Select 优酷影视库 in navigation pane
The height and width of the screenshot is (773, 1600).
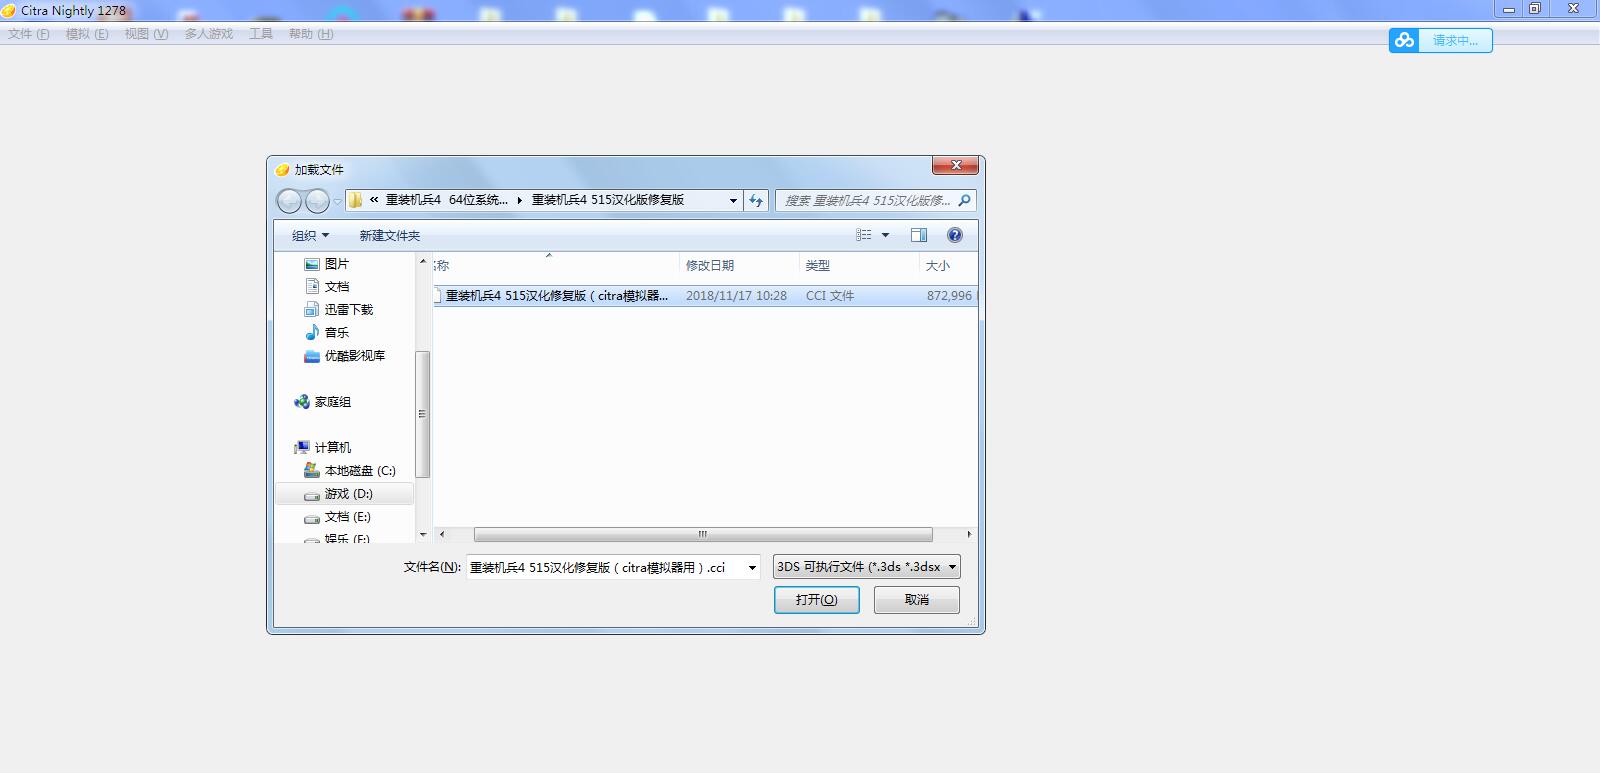click(355, 356)
